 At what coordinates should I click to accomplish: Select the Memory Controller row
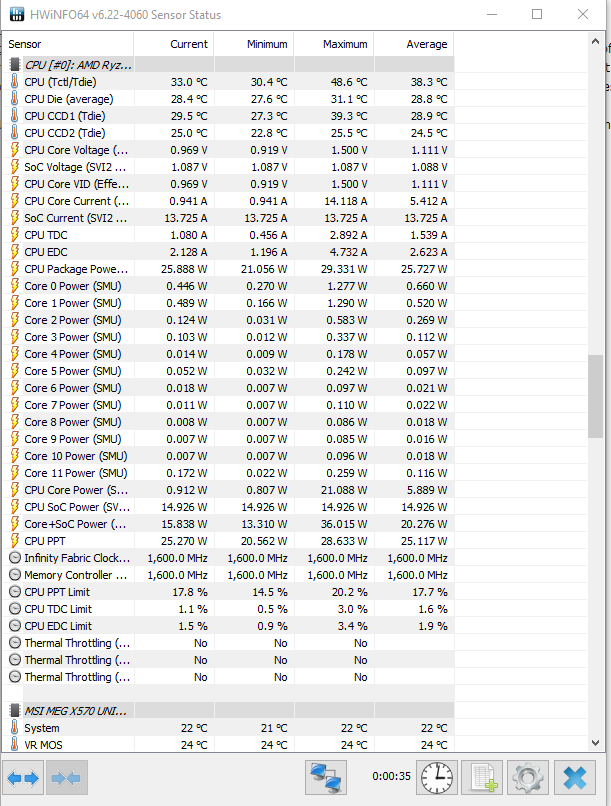(229, 575)
